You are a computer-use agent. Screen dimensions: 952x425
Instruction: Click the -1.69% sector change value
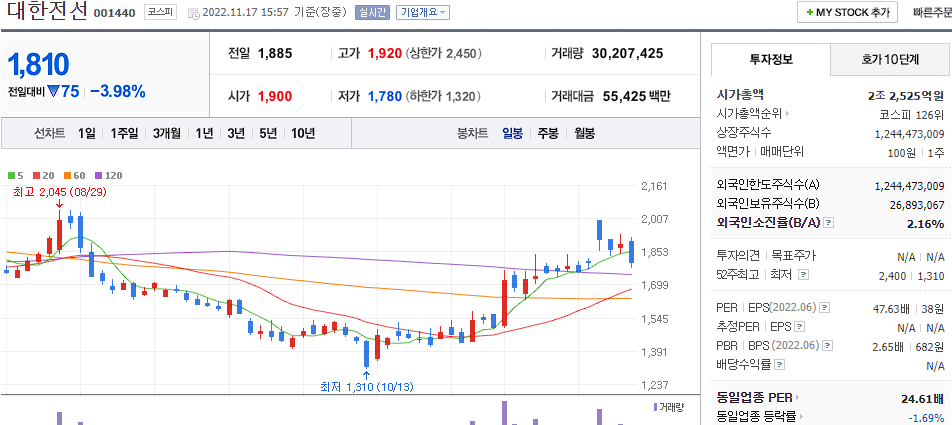click(x=926, y=418)
